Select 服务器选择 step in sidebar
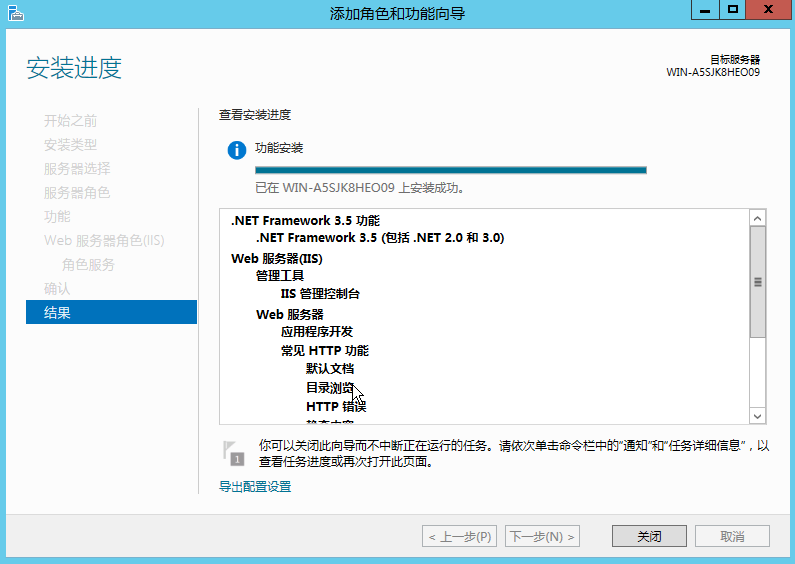The height and width of the screenshot is (564, 795). click(77, 168)
